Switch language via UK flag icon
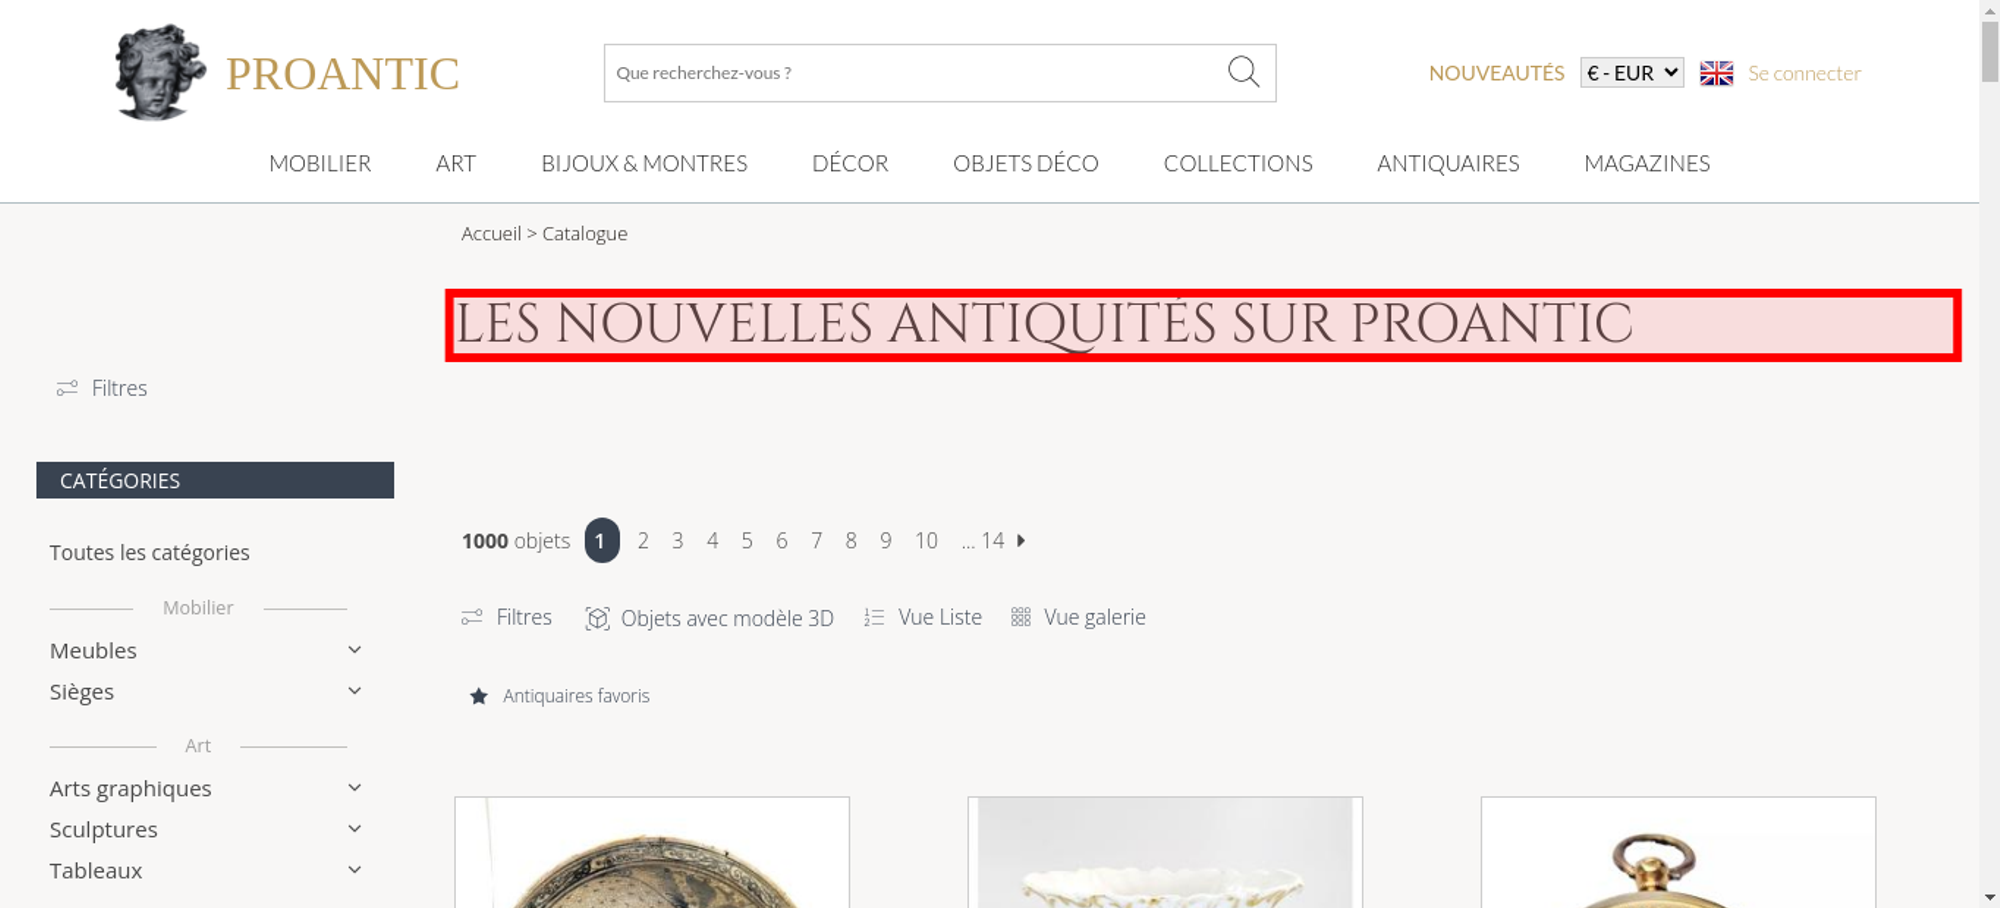 click(x=1716, y=73)
